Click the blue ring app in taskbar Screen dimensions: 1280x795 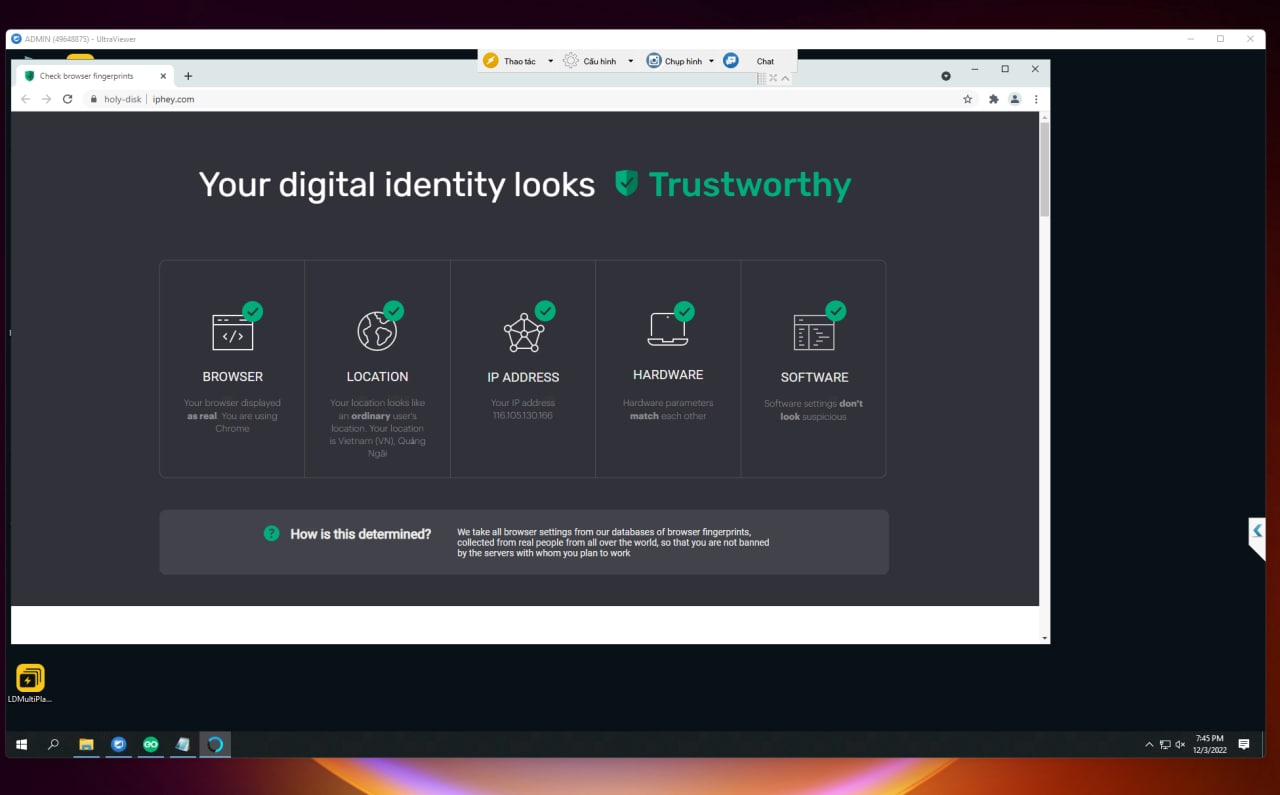click(215, 744)
